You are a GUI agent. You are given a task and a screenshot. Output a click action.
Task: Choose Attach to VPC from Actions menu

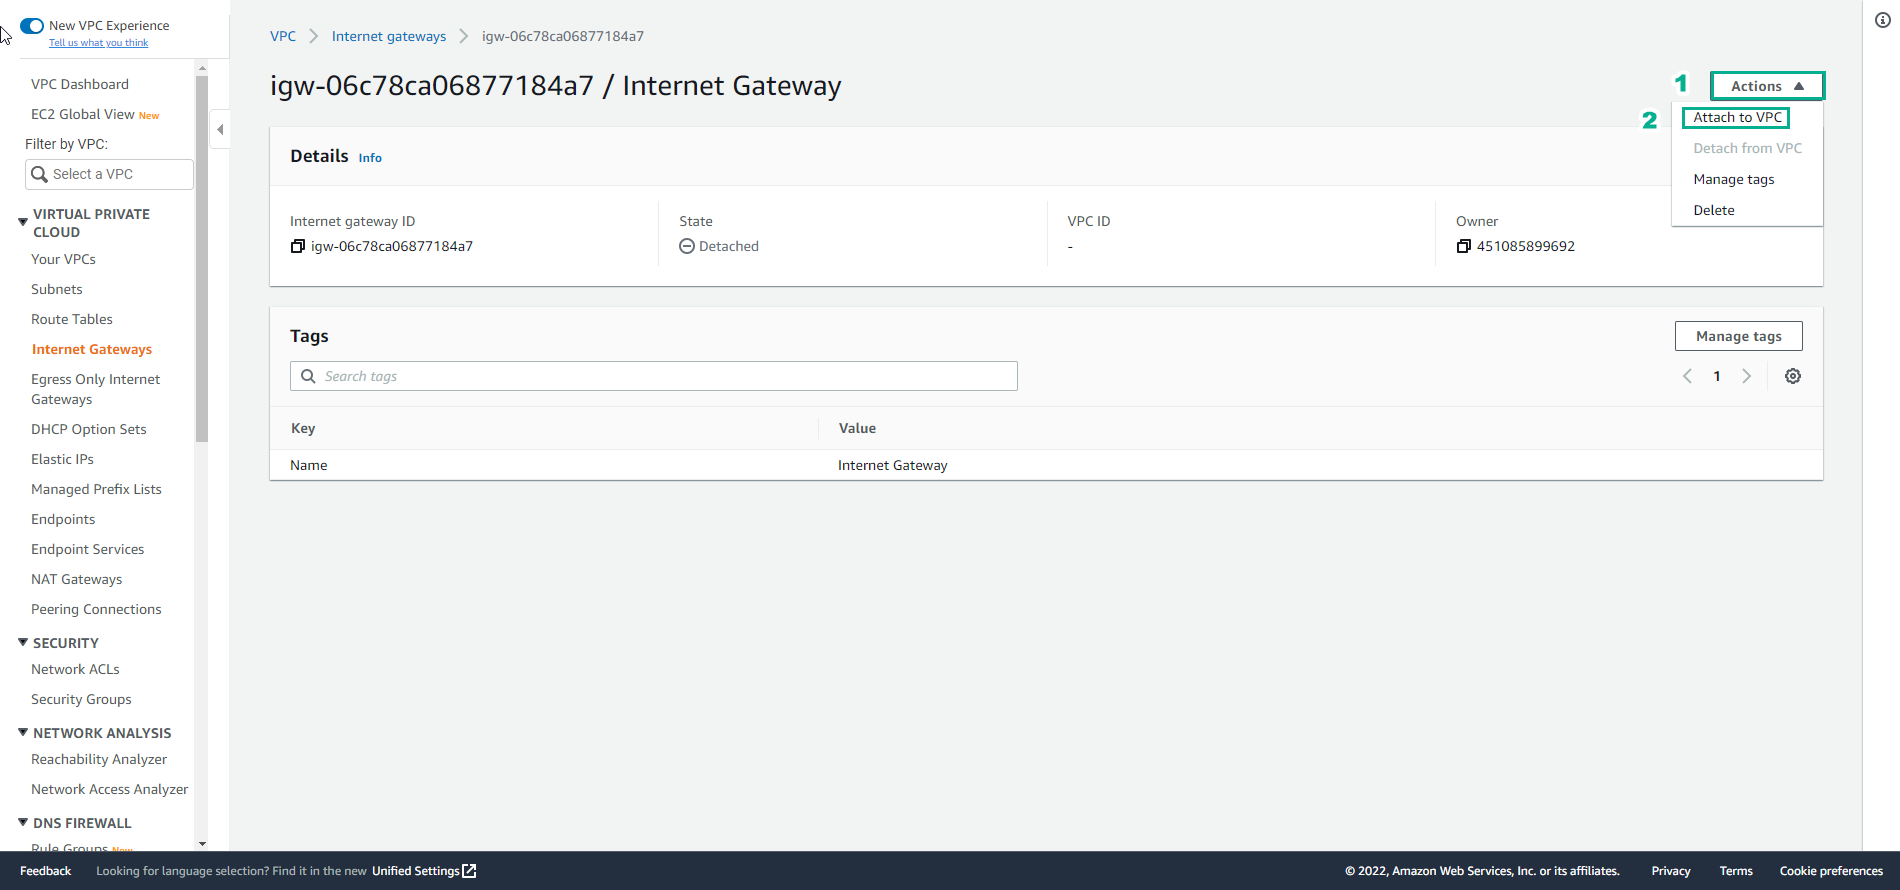(x=1737, y=117)
